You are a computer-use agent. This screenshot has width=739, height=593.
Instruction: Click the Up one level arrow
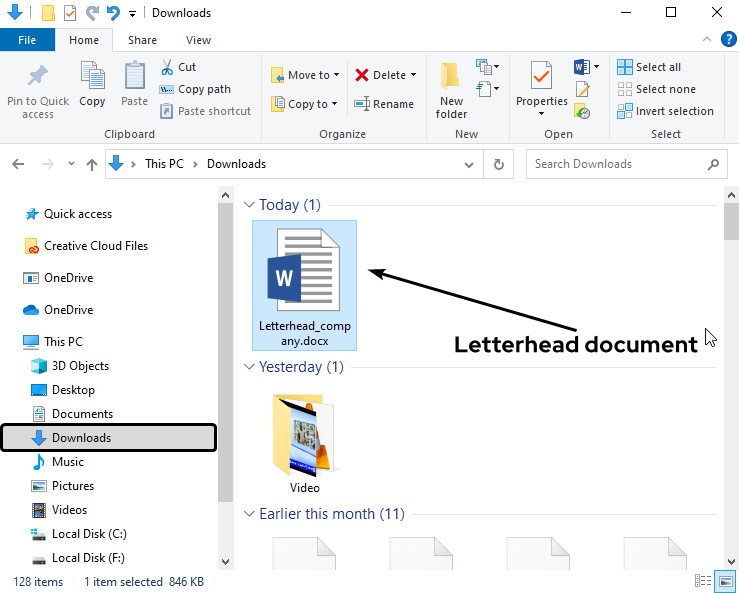pyautogui.click(x=92, y=164)
